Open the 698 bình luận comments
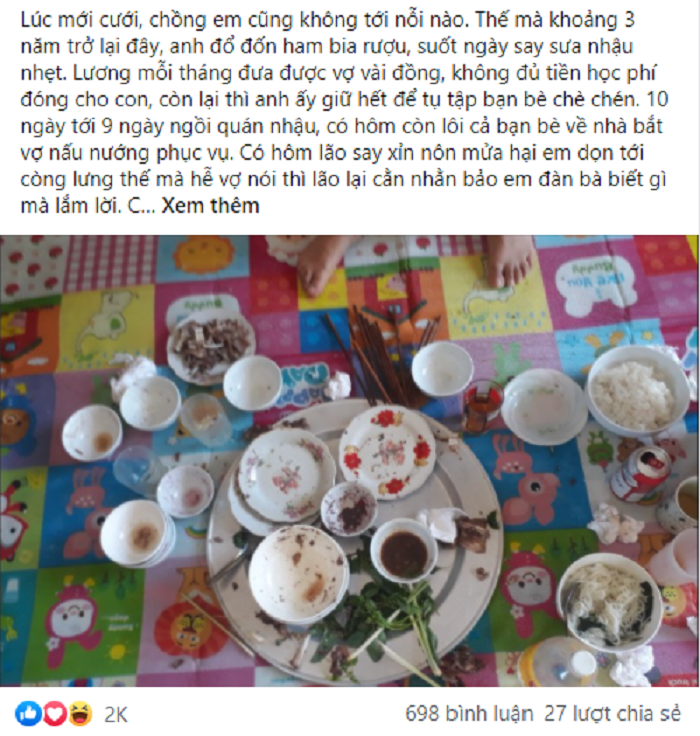 coord(469,713)
